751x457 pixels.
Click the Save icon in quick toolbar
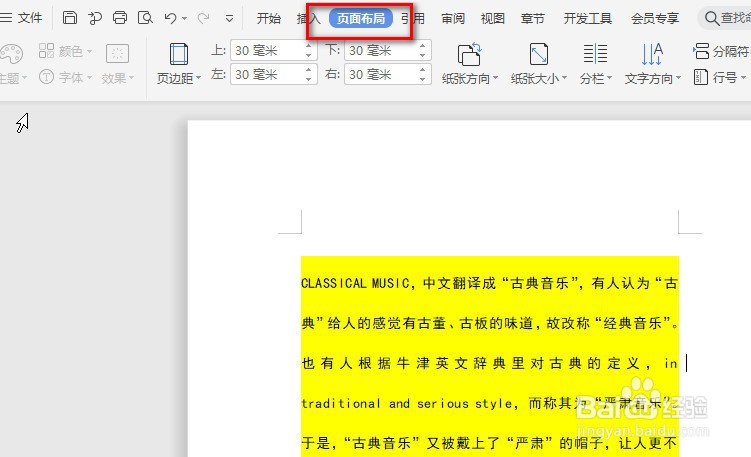70,18
